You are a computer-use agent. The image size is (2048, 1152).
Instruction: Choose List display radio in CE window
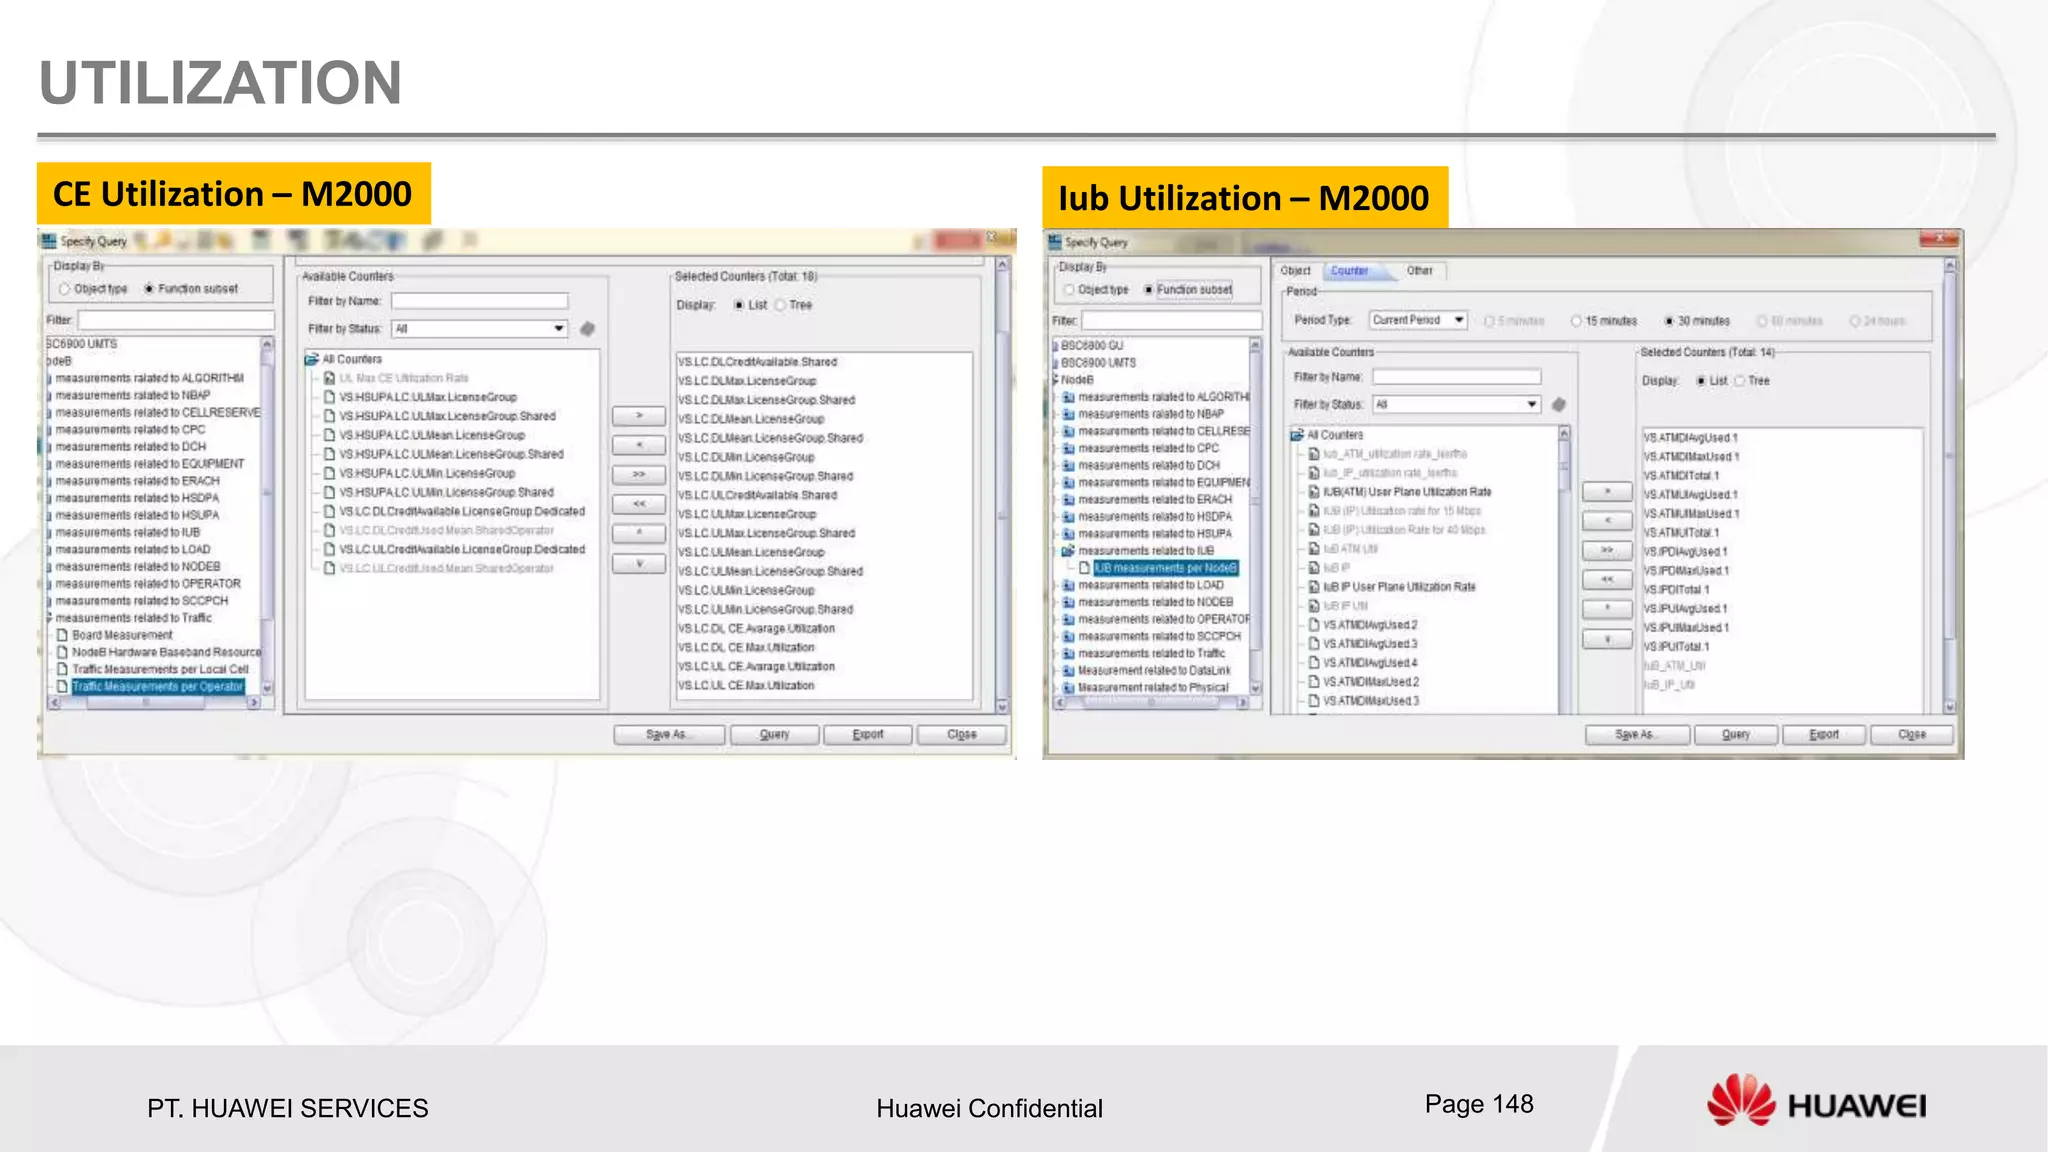(x=739, y=305)
